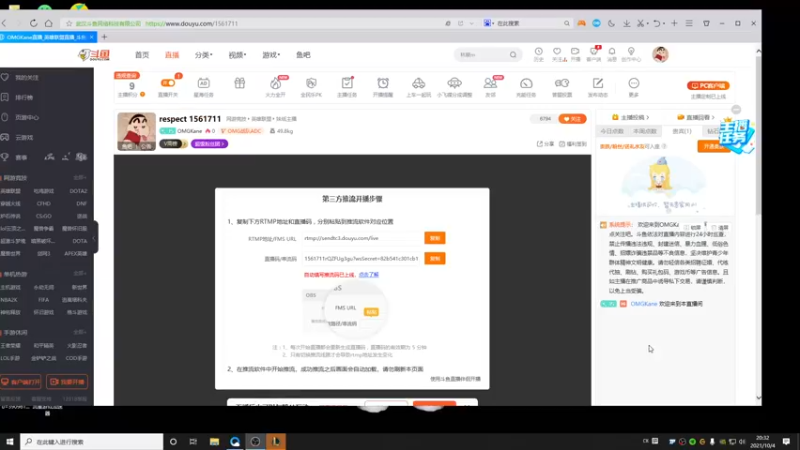This screenshot has width=800, height=450.
Task: Select CS:GO in sidebar game list
Action: pyautogui.click(x=43, y=216)
